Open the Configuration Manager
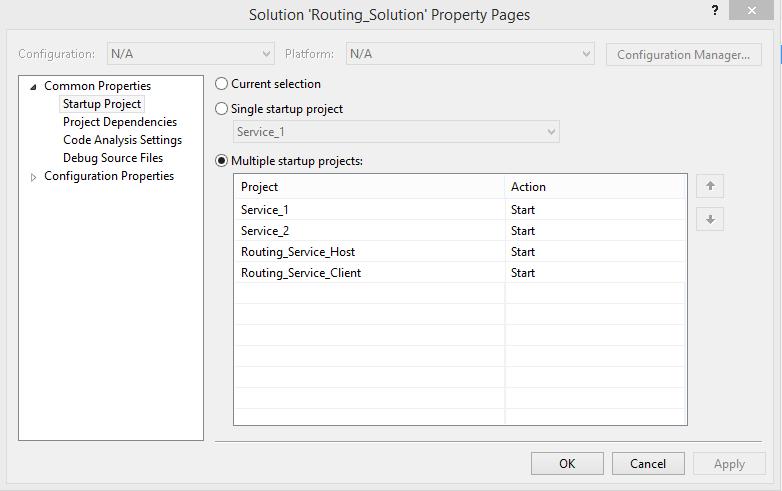 tap(683, 54)
